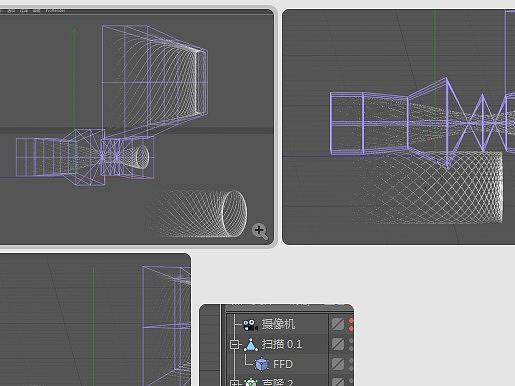Image resolution: width=515 pixels, height=386 pixels.
Task: Select the camera object icon beside 摄像机
Action: (x=250, y=325)
